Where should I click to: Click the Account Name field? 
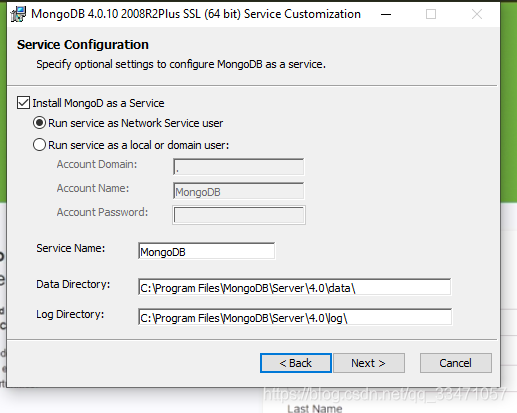tap(239, 191)
